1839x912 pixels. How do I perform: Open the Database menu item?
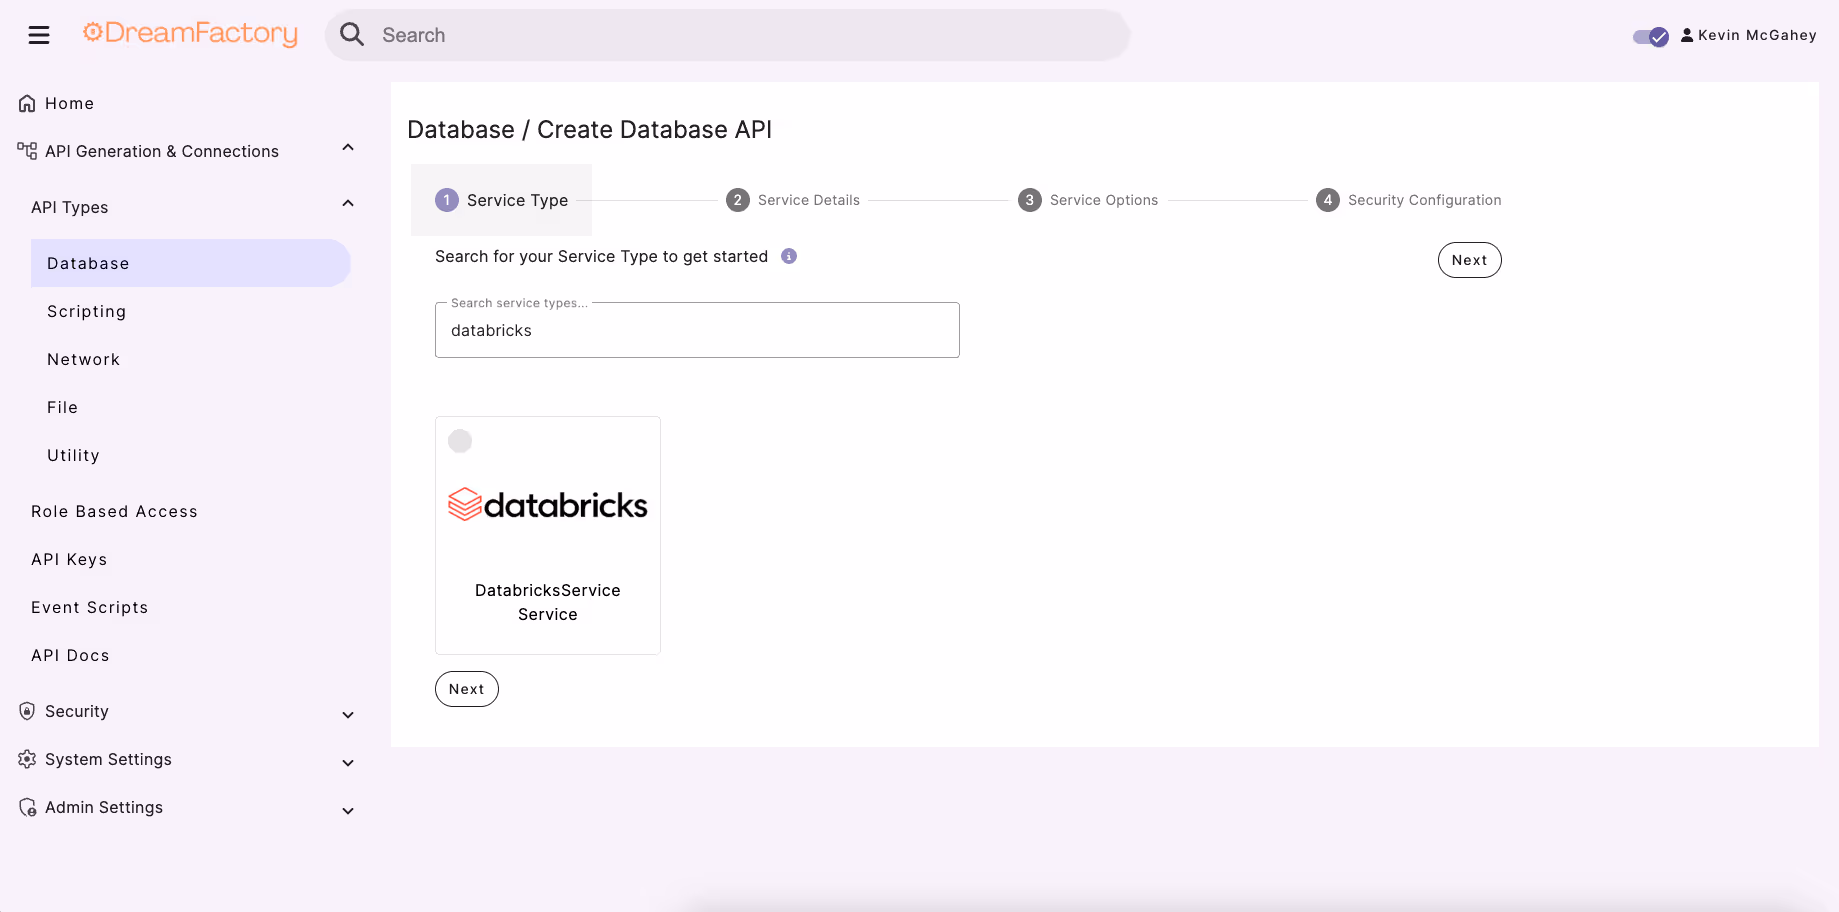coord(190,263)
